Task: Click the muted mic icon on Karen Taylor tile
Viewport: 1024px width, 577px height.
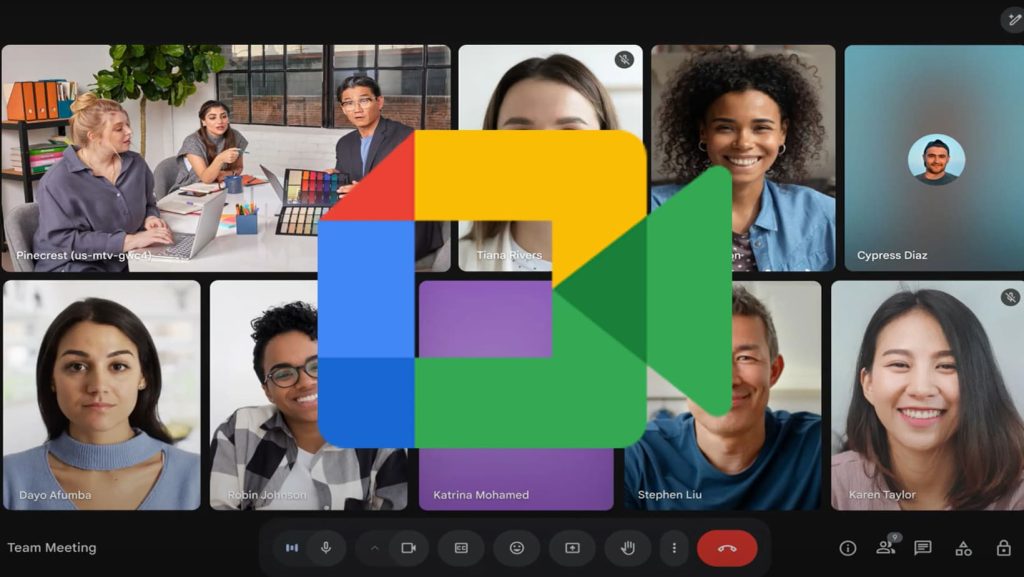Action: tap(1010, 297)
